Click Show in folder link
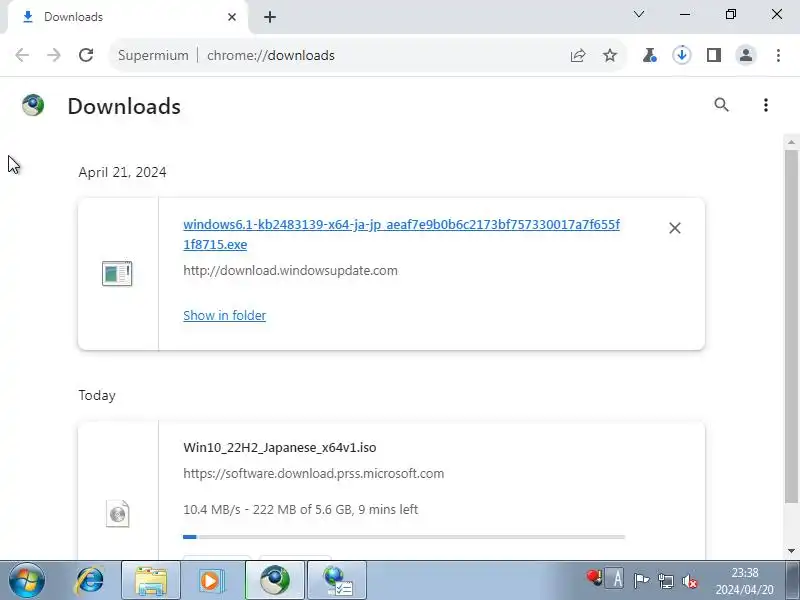The width and height of the screenshot is (800, 600). click(224, 315)
